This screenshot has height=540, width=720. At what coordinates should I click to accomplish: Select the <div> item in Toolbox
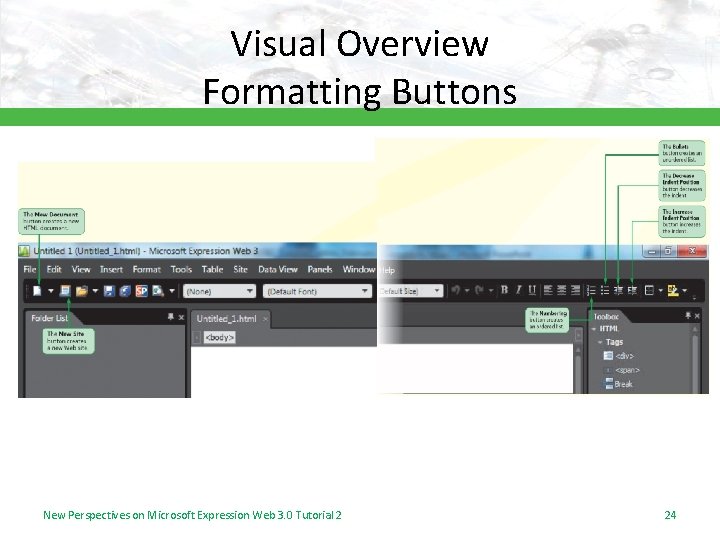coord(619,356)
